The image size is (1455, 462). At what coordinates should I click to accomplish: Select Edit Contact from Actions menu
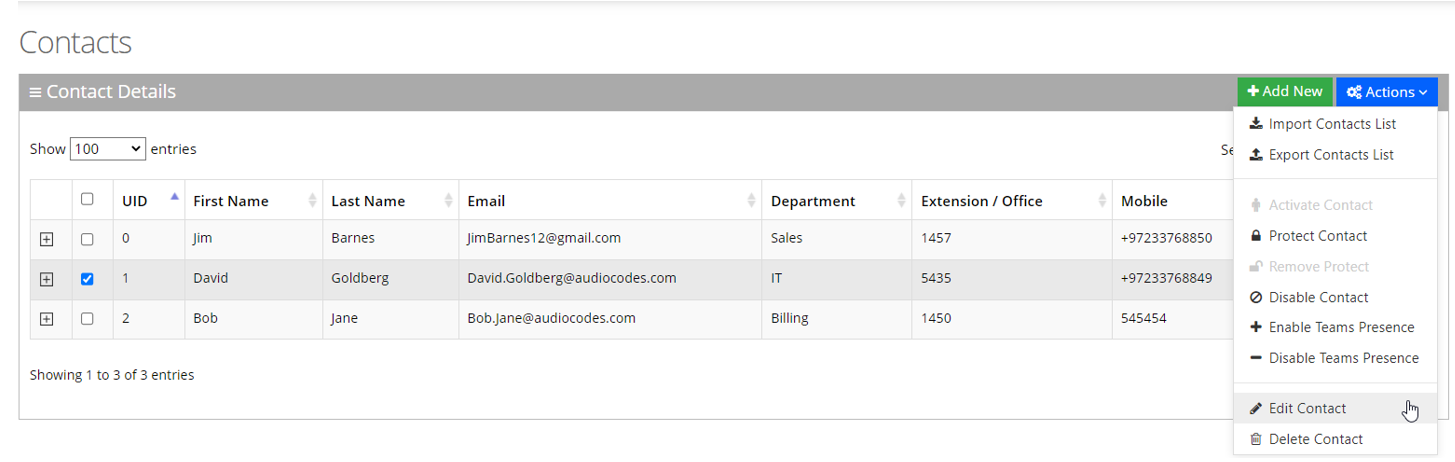(x=1307, y=408)
